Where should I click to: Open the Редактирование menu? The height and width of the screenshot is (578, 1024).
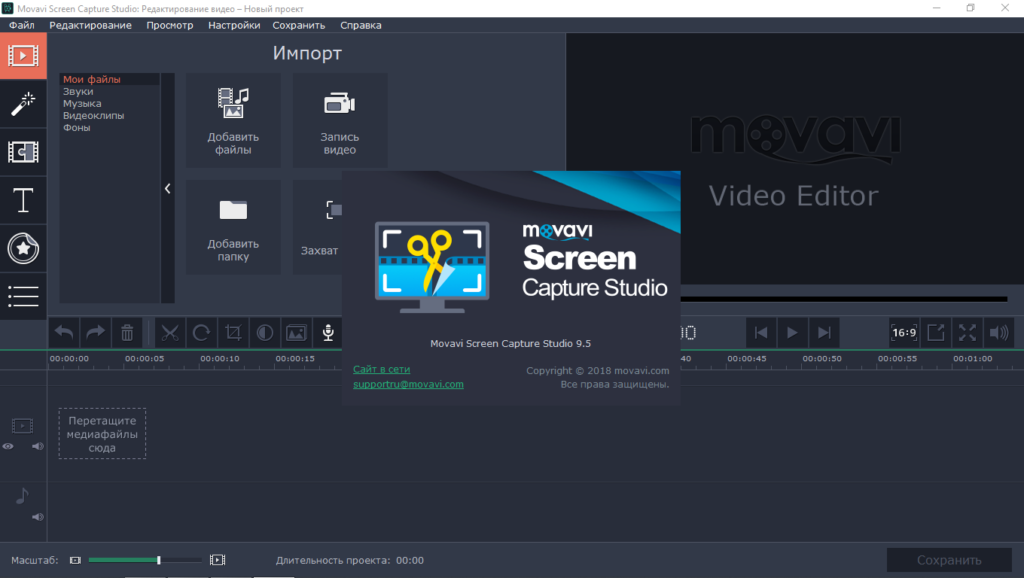(90, 25)
